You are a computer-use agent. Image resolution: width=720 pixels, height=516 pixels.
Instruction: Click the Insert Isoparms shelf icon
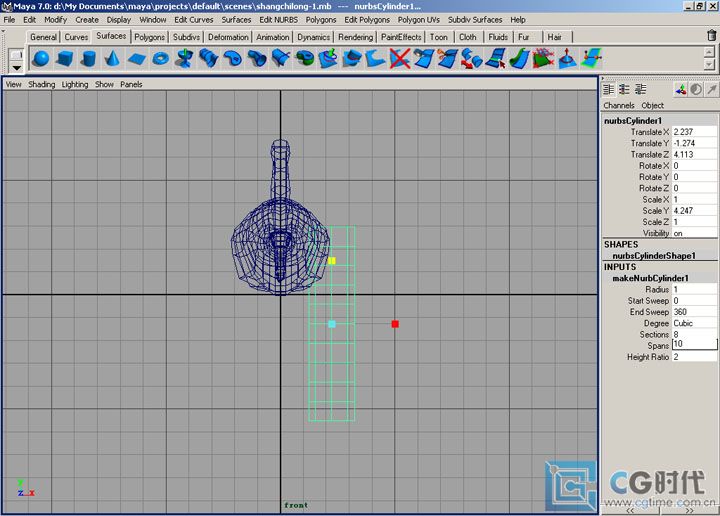point(495,59)
